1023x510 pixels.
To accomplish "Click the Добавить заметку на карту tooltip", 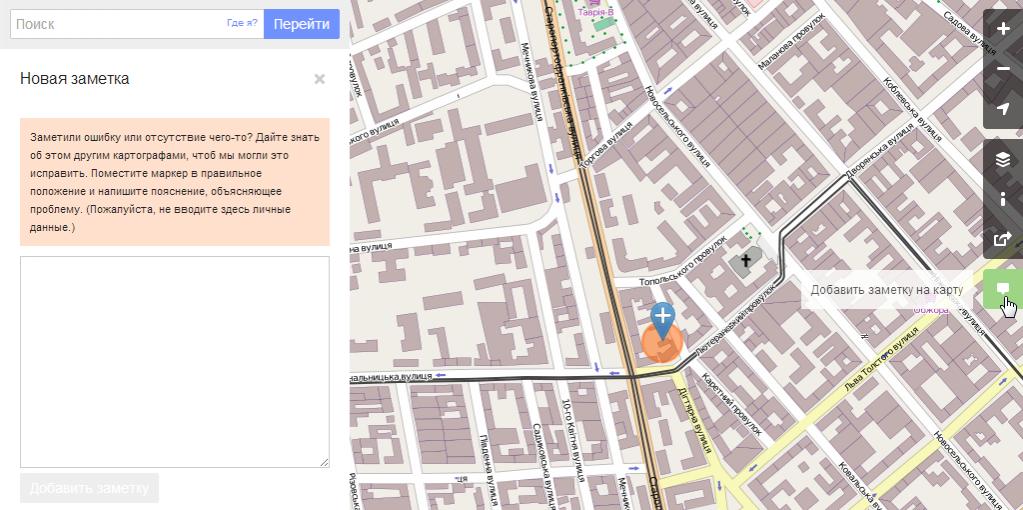I will [x=887, y=290].
